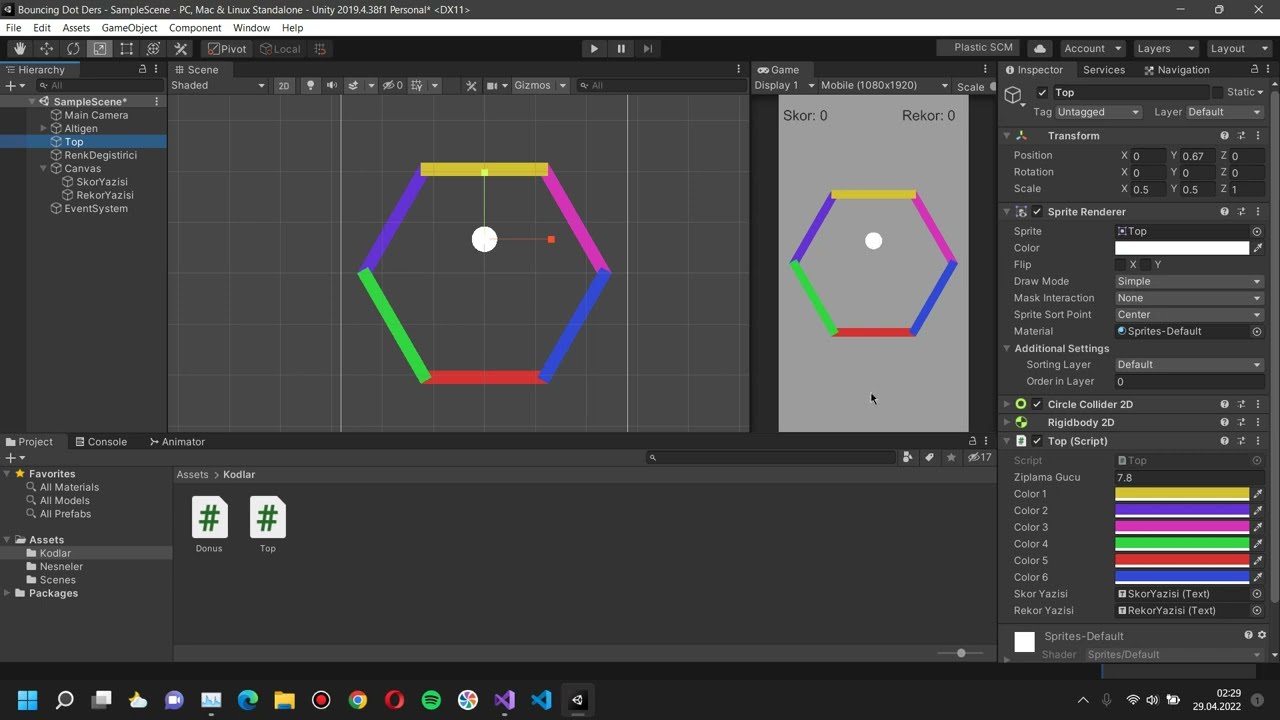The image size is (1280, 720).
Task: Disable Top (Script) component checkbox
Action: pos(1037,441)
